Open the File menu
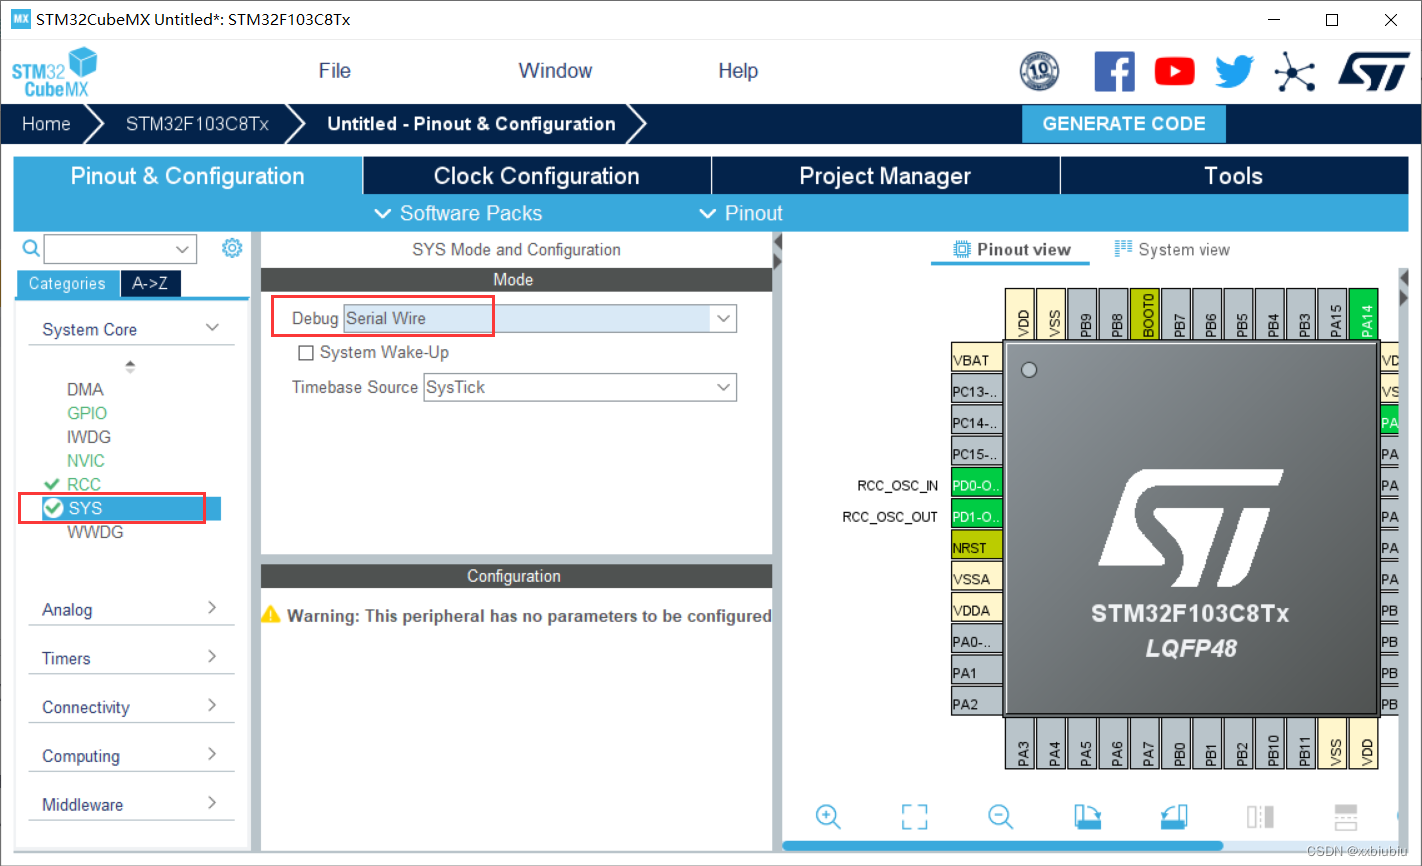 point(334,71)
